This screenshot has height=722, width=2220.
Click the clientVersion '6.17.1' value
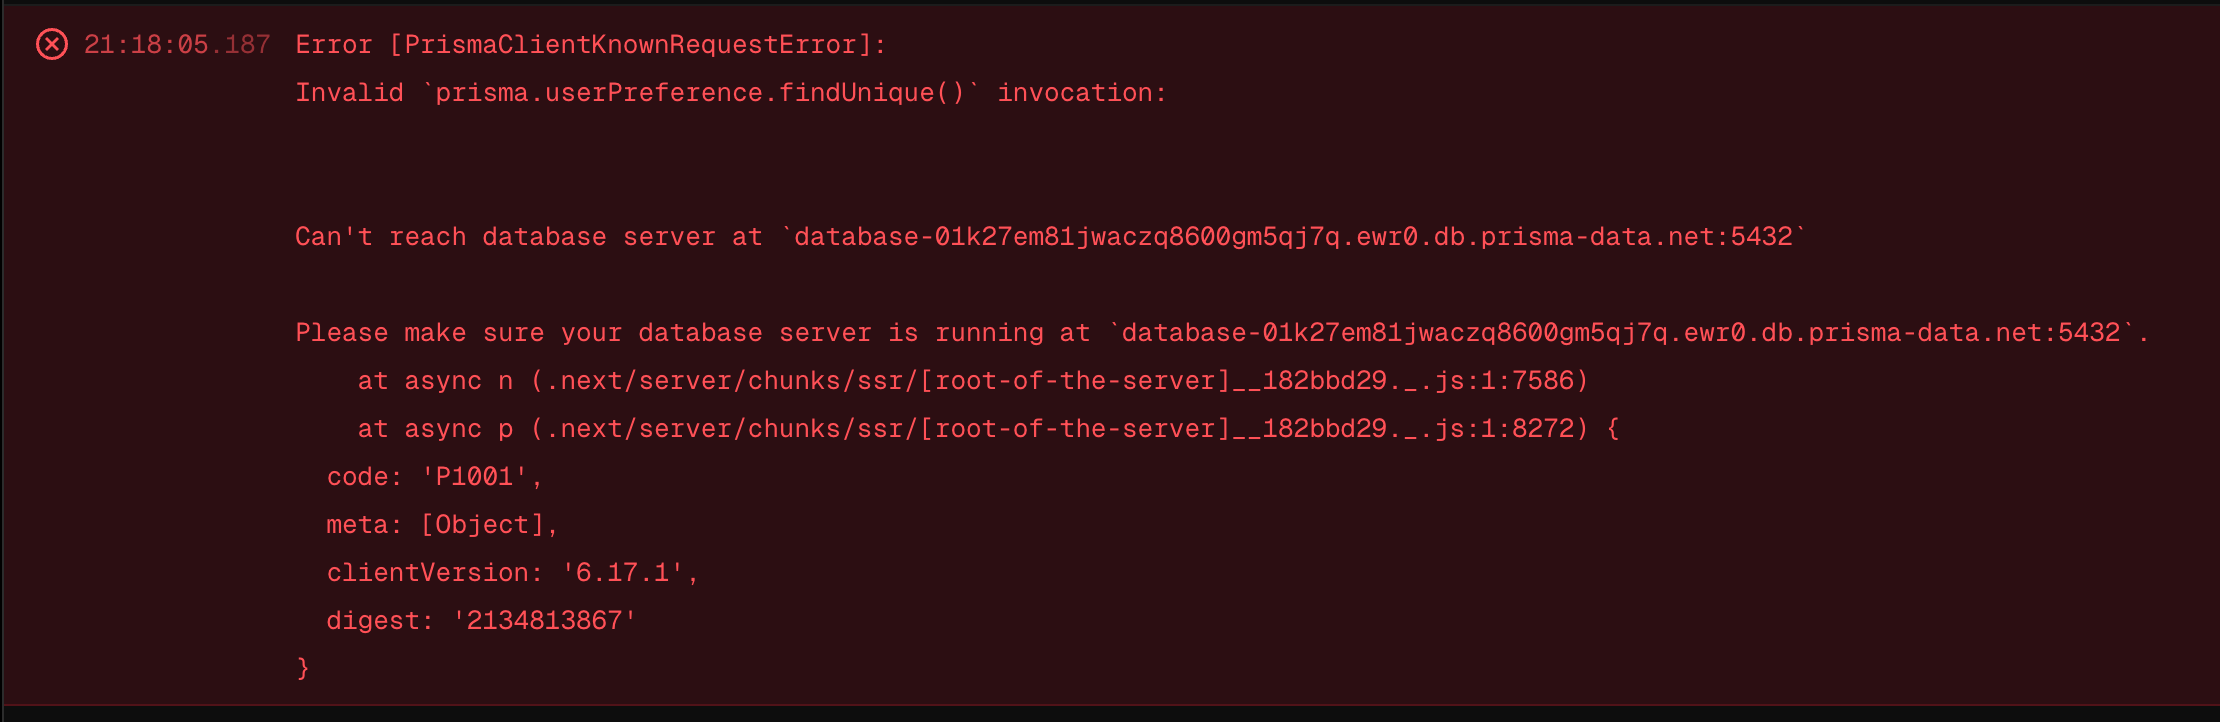(x=622, y=572)
